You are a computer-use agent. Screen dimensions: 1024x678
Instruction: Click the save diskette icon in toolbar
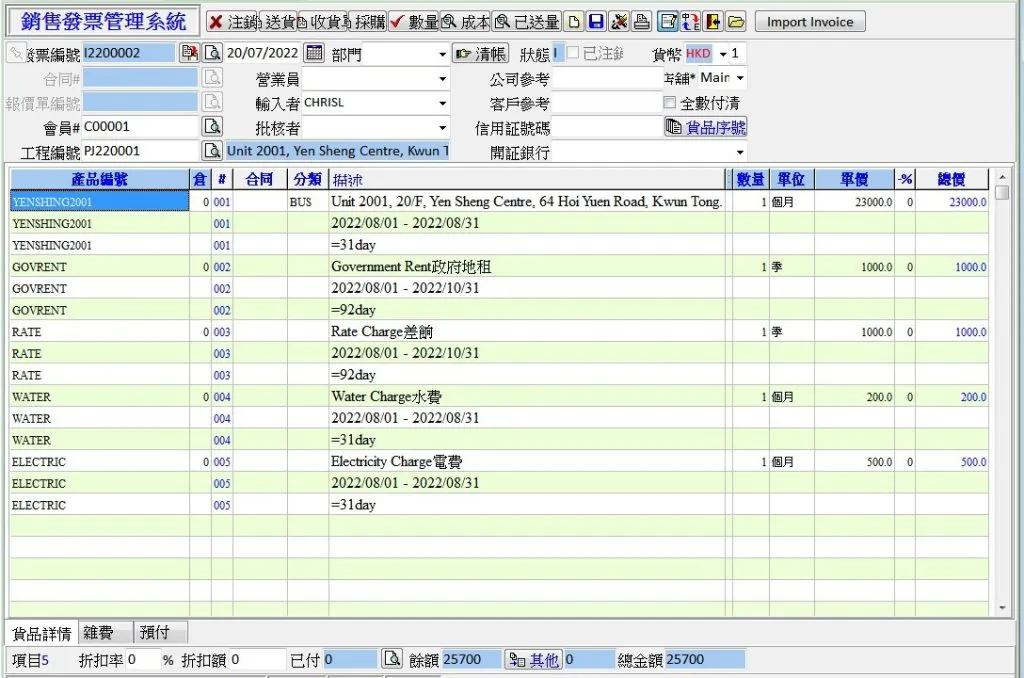pyautogui.click(x=596, y=22)
